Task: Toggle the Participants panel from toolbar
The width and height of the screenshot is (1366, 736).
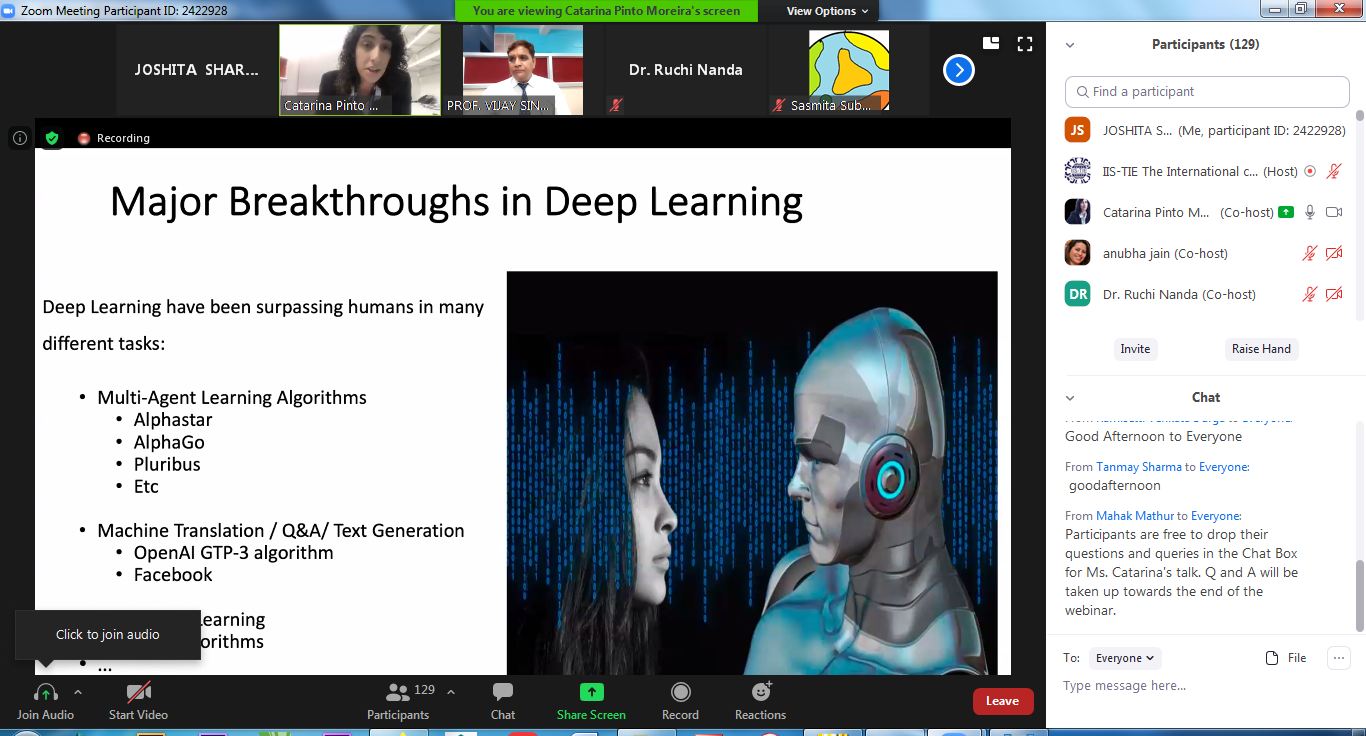Action: coord(398,692)
